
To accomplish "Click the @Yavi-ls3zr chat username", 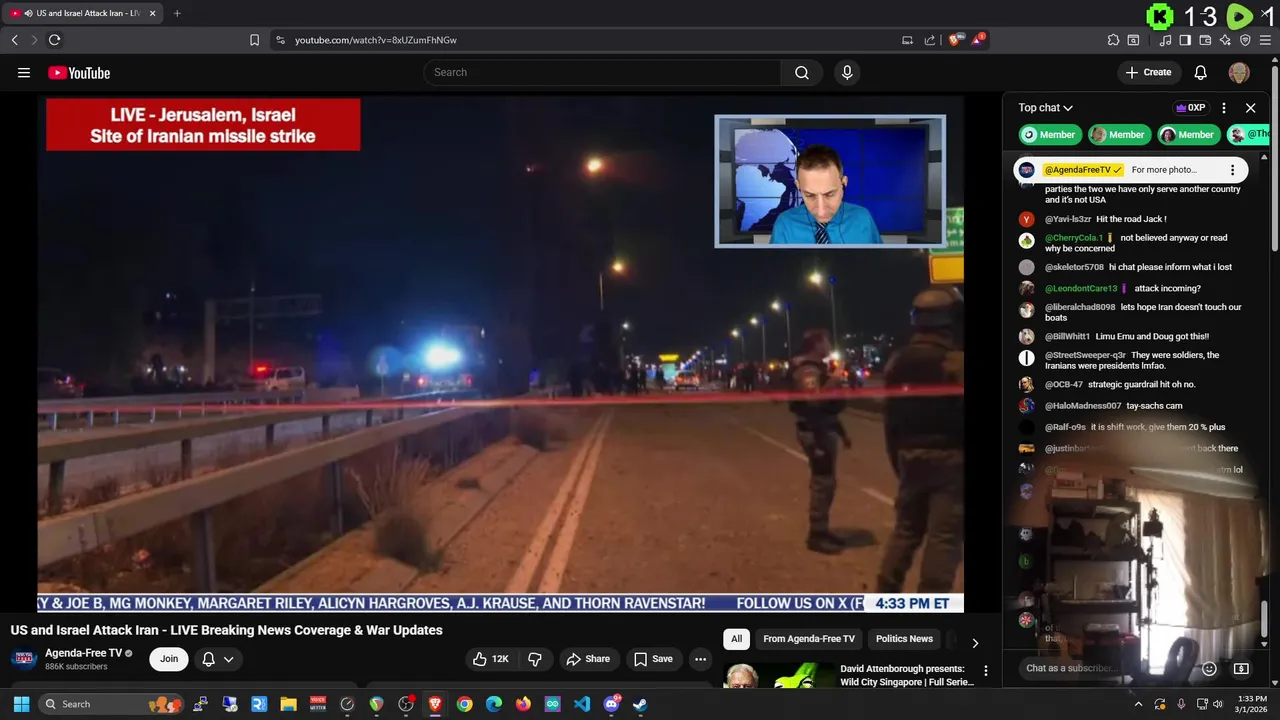I will (1068, 219).
